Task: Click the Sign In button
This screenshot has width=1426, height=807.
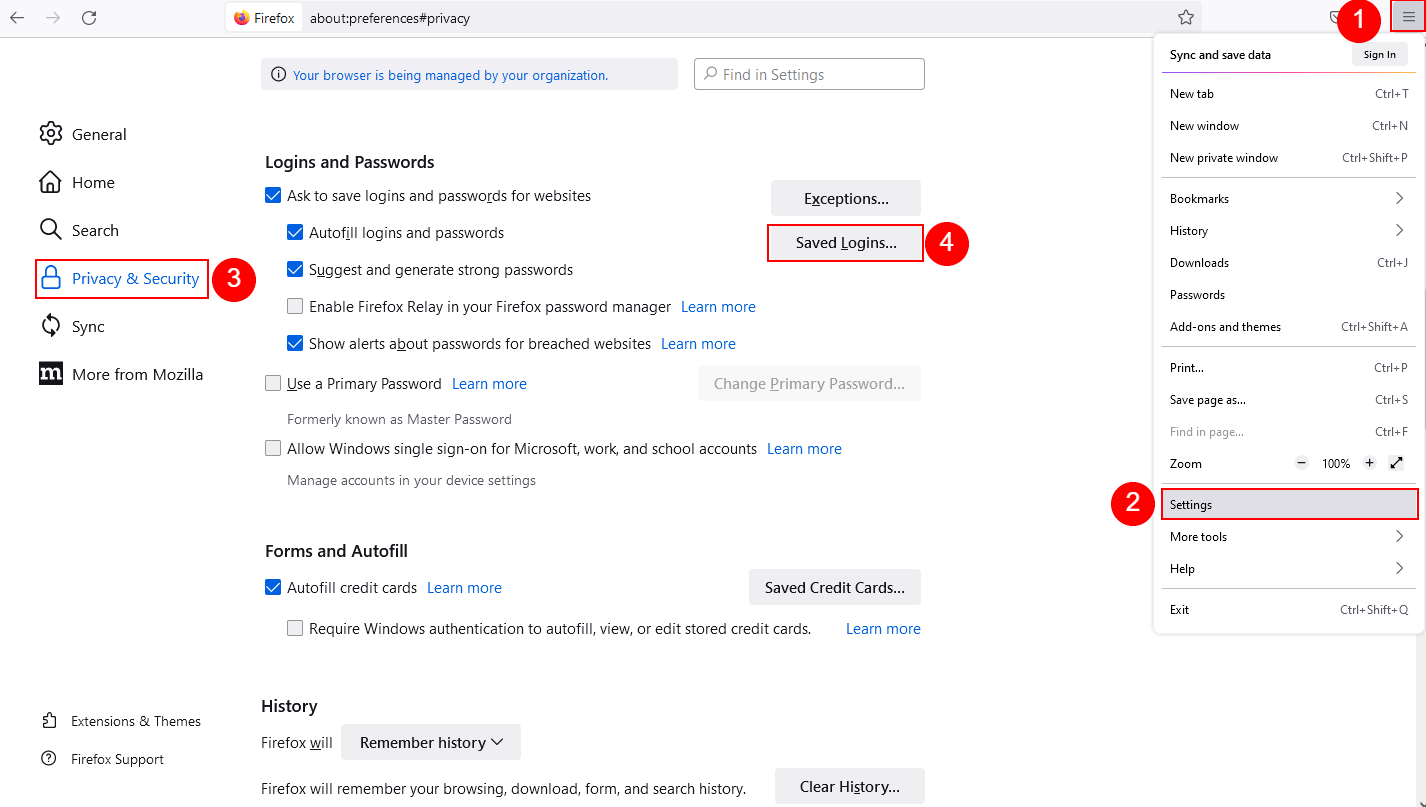Action: pyautogui.click(x=1379, y=55)
